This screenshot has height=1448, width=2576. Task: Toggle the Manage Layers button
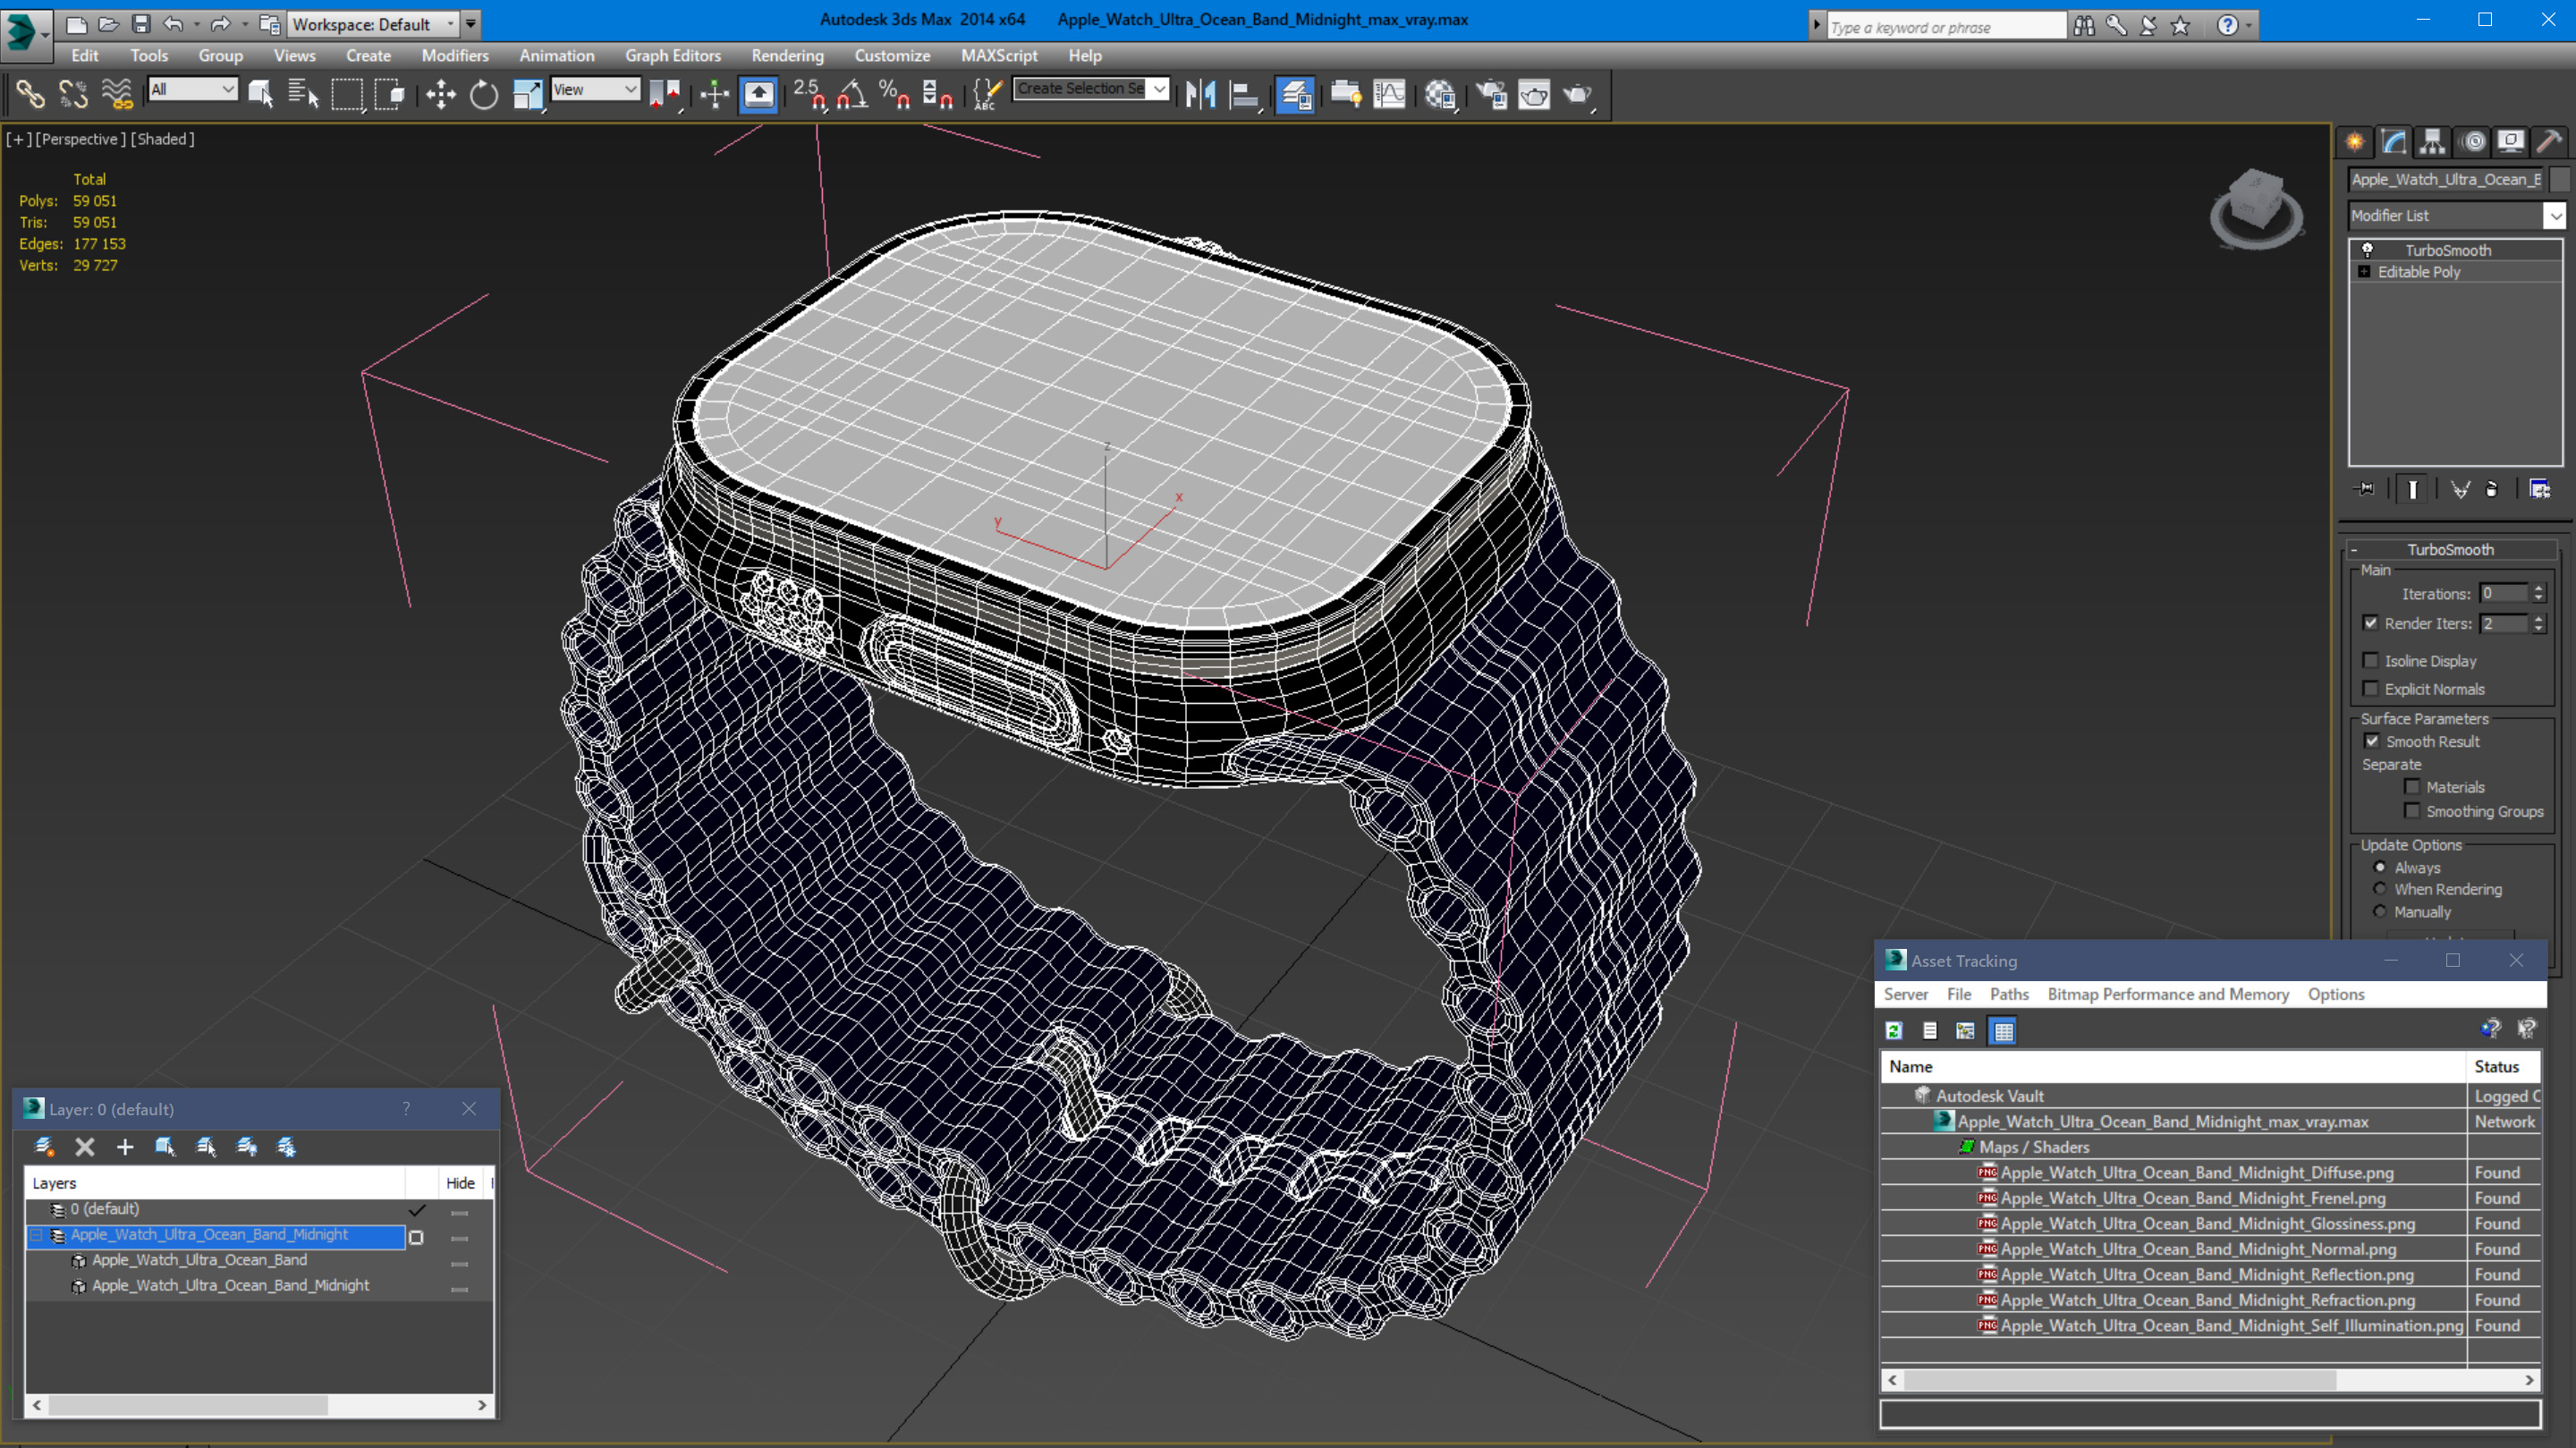[x=1295, y=94]
